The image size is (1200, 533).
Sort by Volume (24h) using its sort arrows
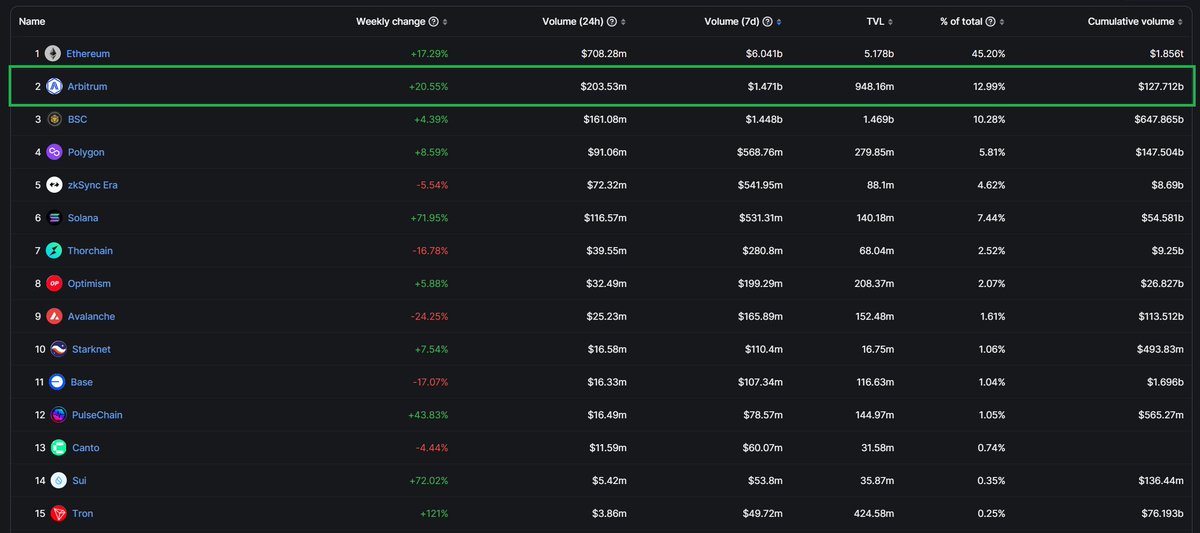pos(624,21)
